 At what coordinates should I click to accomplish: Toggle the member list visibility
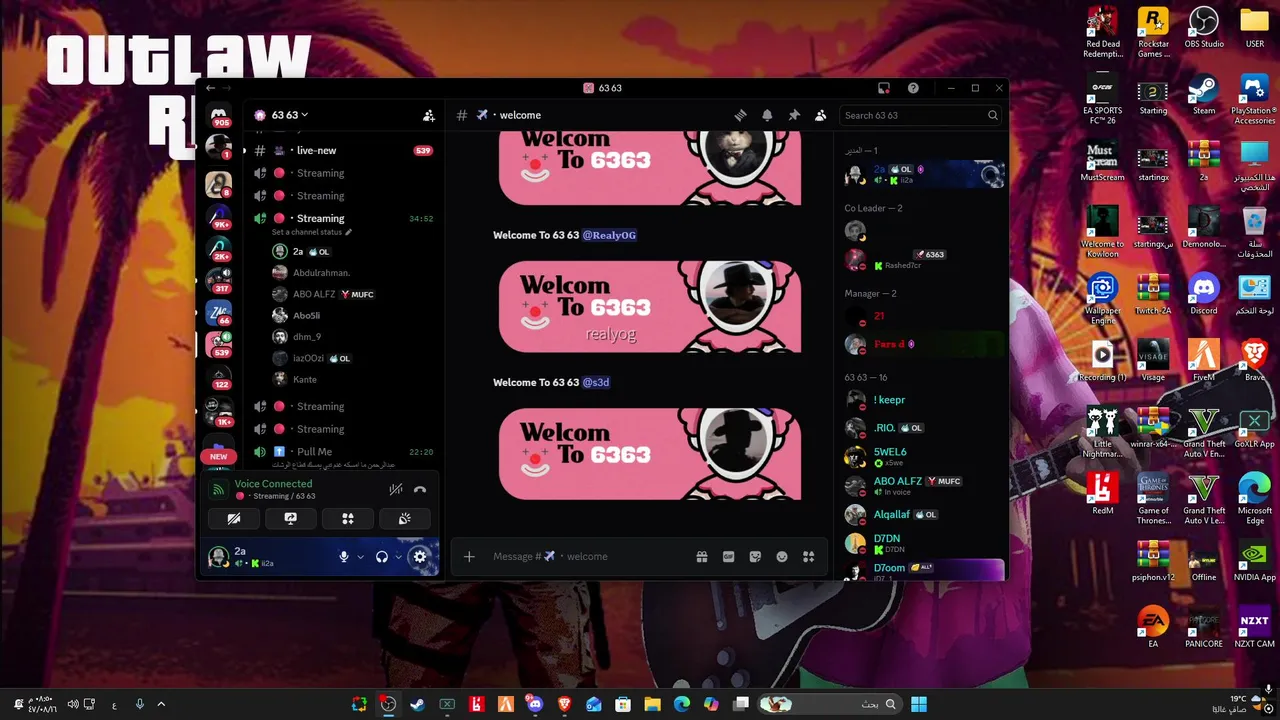[x=821, y=115]
